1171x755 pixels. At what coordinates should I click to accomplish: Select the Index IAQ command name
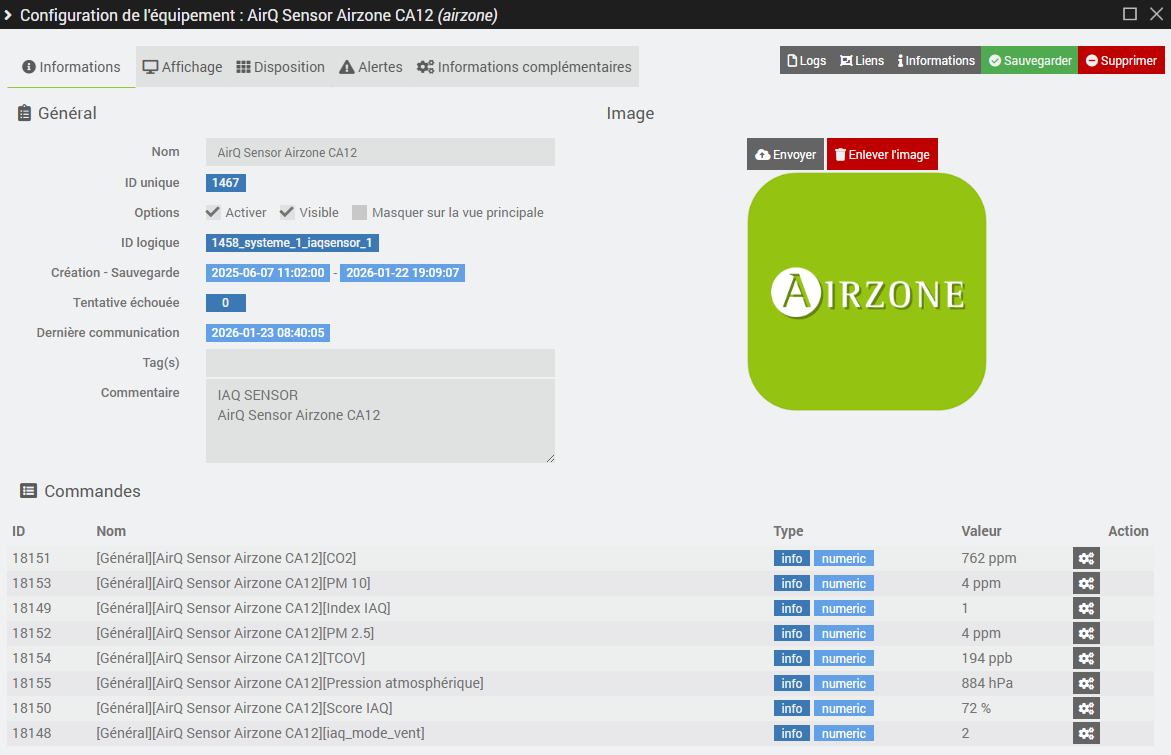(243, 609)
